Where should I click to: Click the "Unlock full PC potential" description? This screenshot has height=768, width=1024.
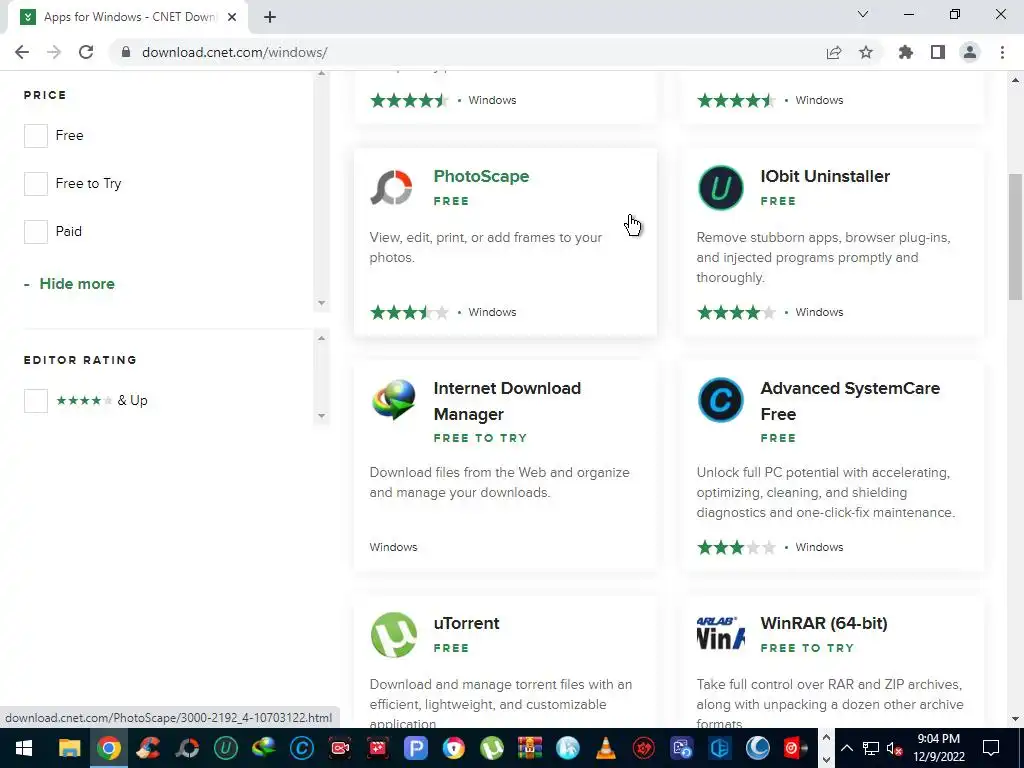coord(825,492)
